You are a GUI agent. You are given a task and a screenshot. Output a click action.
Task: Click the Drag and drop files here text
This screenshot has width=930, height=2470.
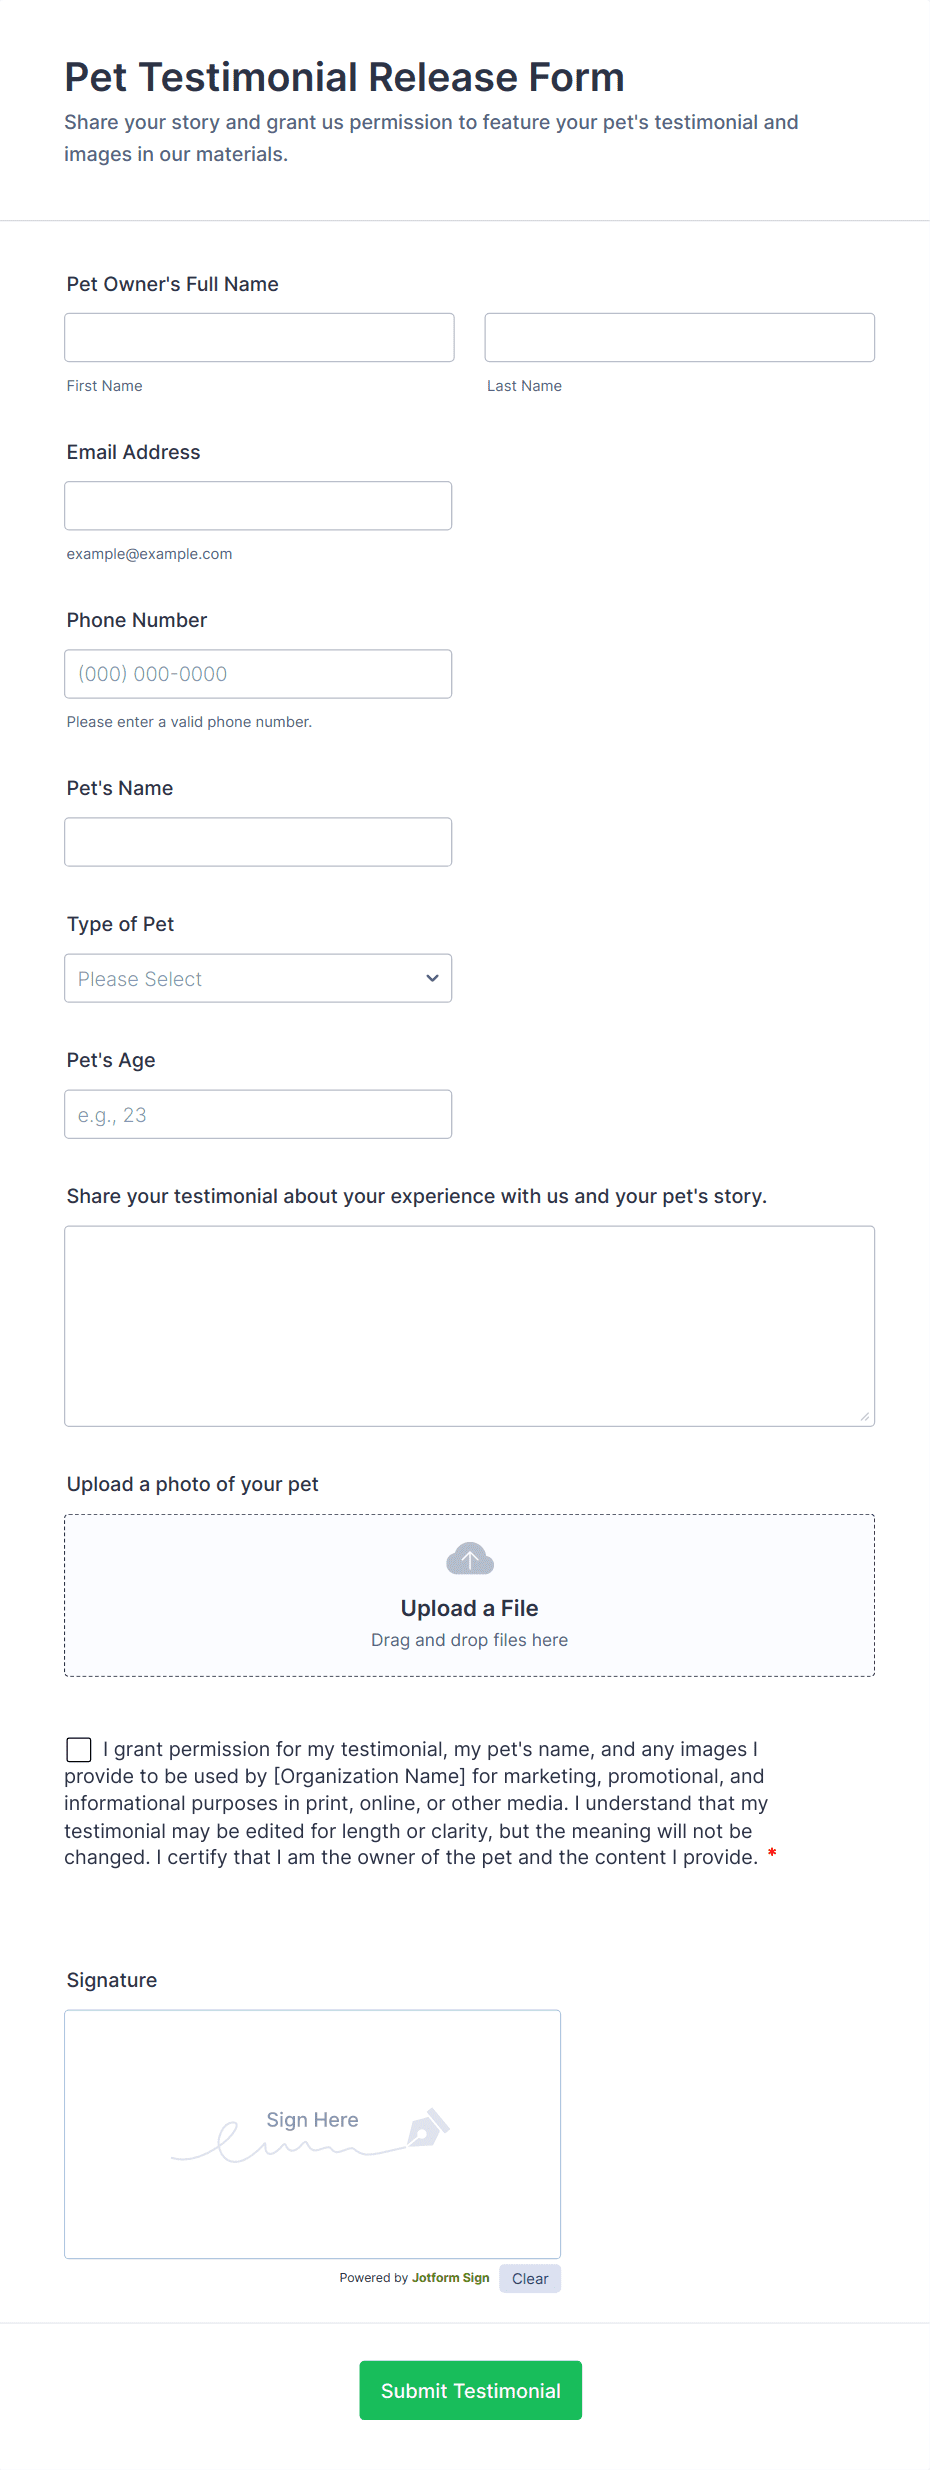point(469,1640)
